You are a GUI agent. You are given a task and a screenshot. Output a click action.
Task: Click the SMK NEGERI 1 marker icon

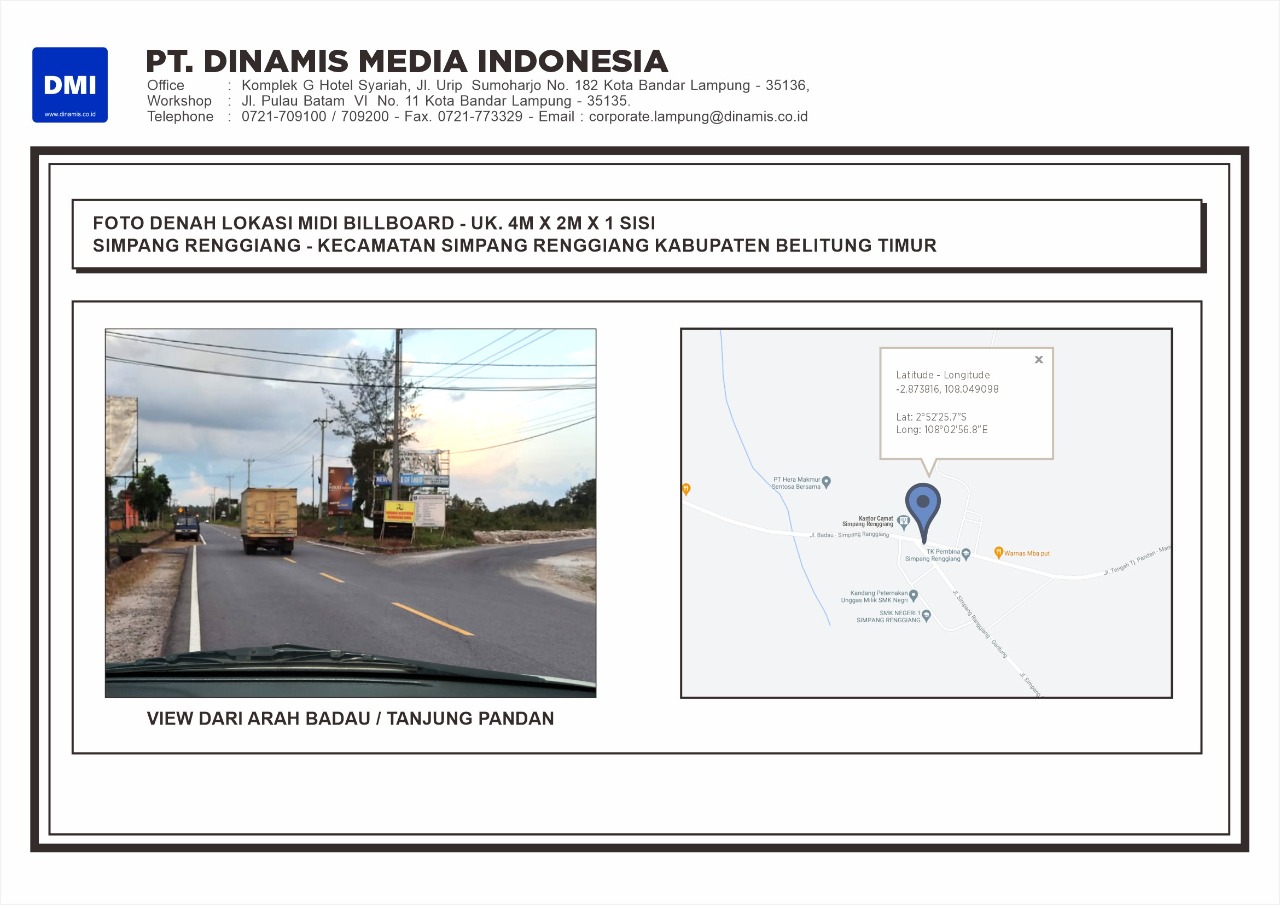tap(926, 616)
